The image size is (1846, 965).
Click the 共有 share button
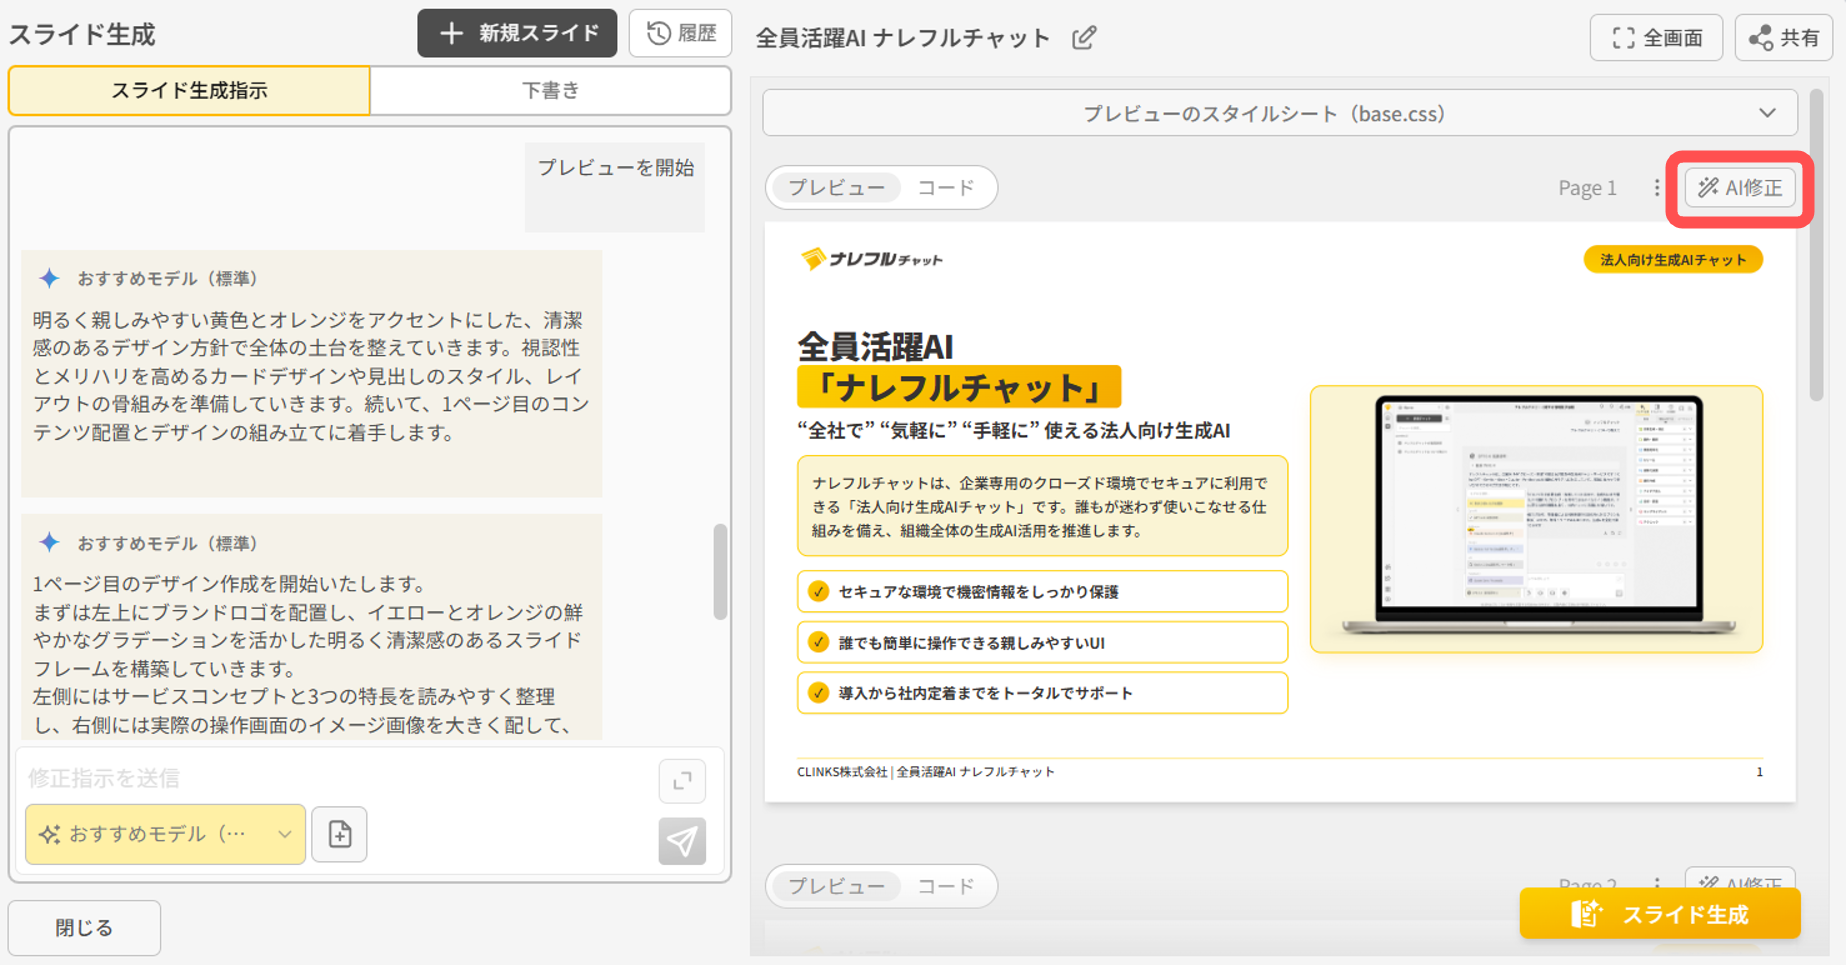[x=1783, y=38]
